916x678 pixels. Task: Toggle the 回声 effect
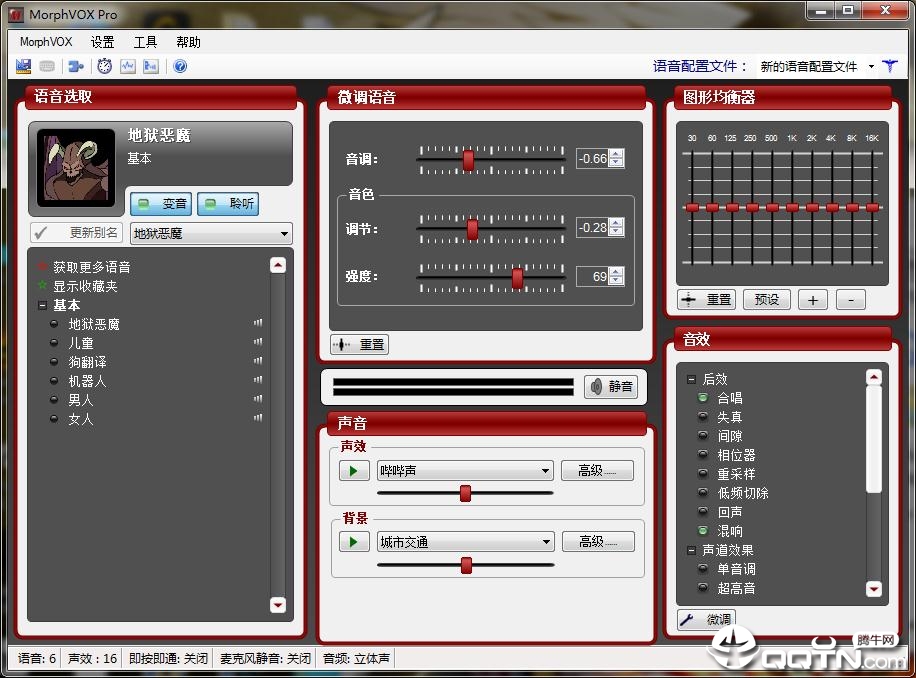point(703,512)
